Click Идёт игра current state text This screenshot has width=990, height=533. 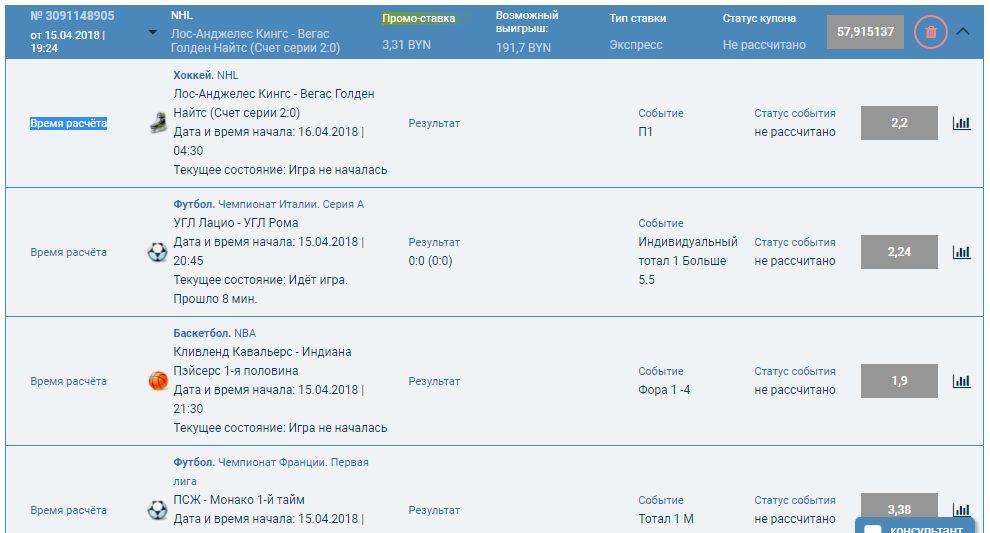point(318,280)
